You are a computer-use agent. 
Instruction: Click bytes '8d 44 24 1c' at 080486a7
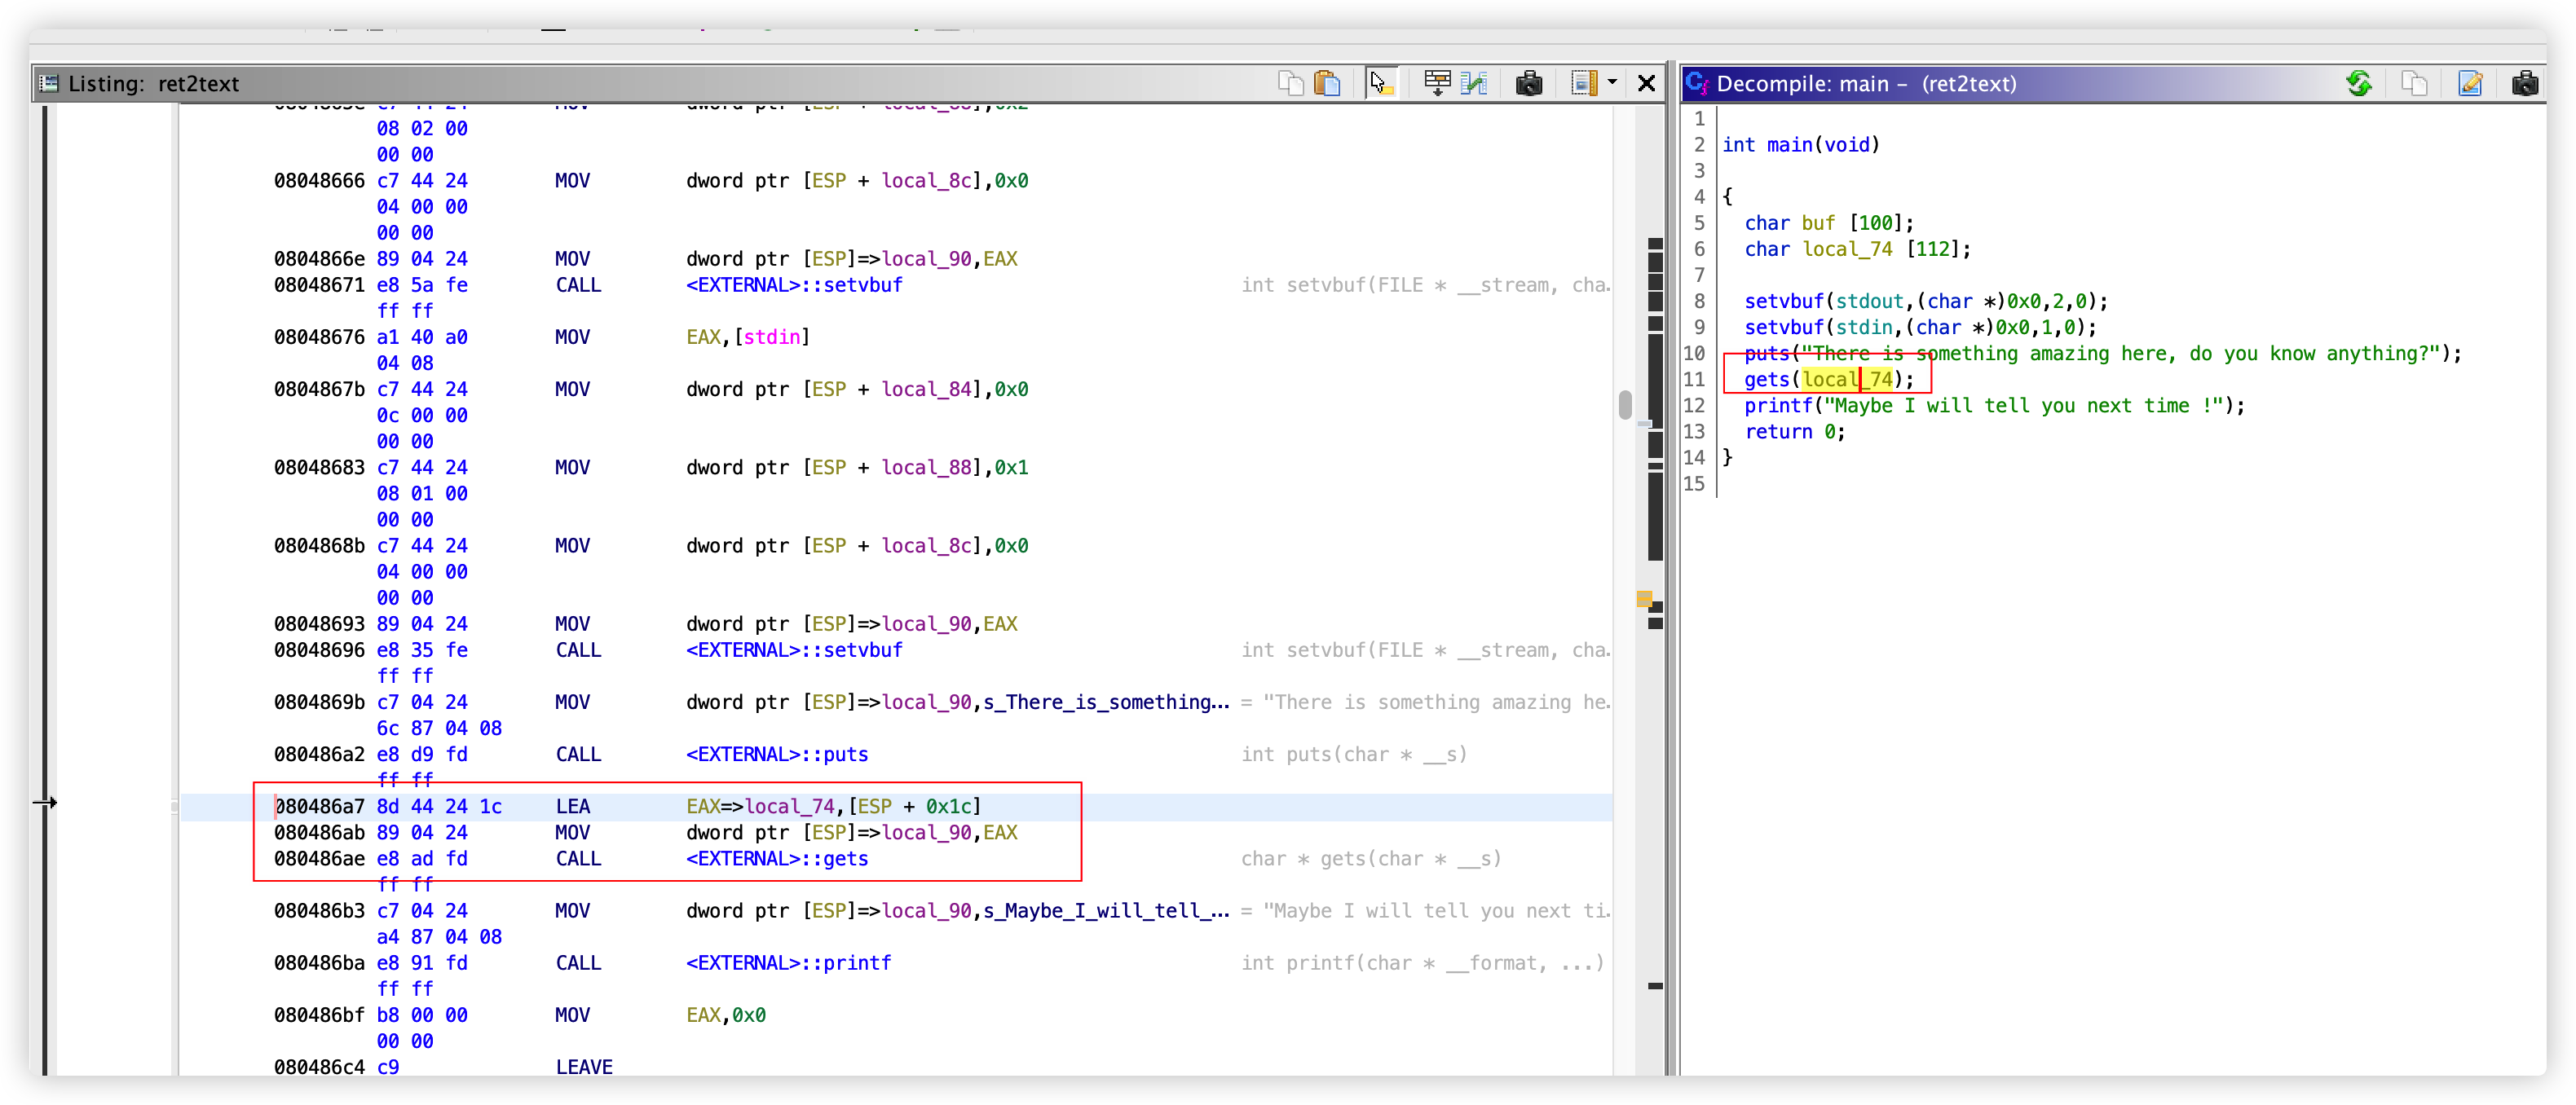click(439, 806)
